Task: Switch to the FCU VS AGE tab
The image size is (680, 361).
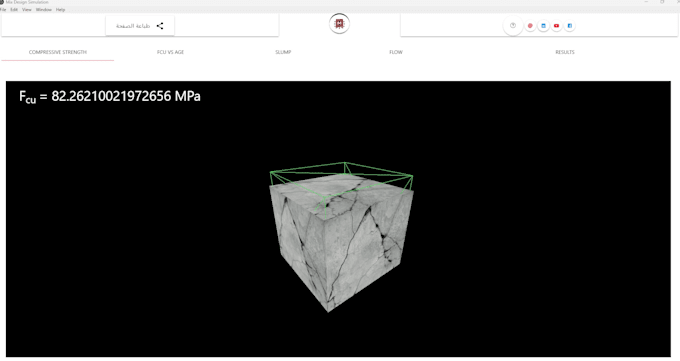Action: click(x=170, y=52)
